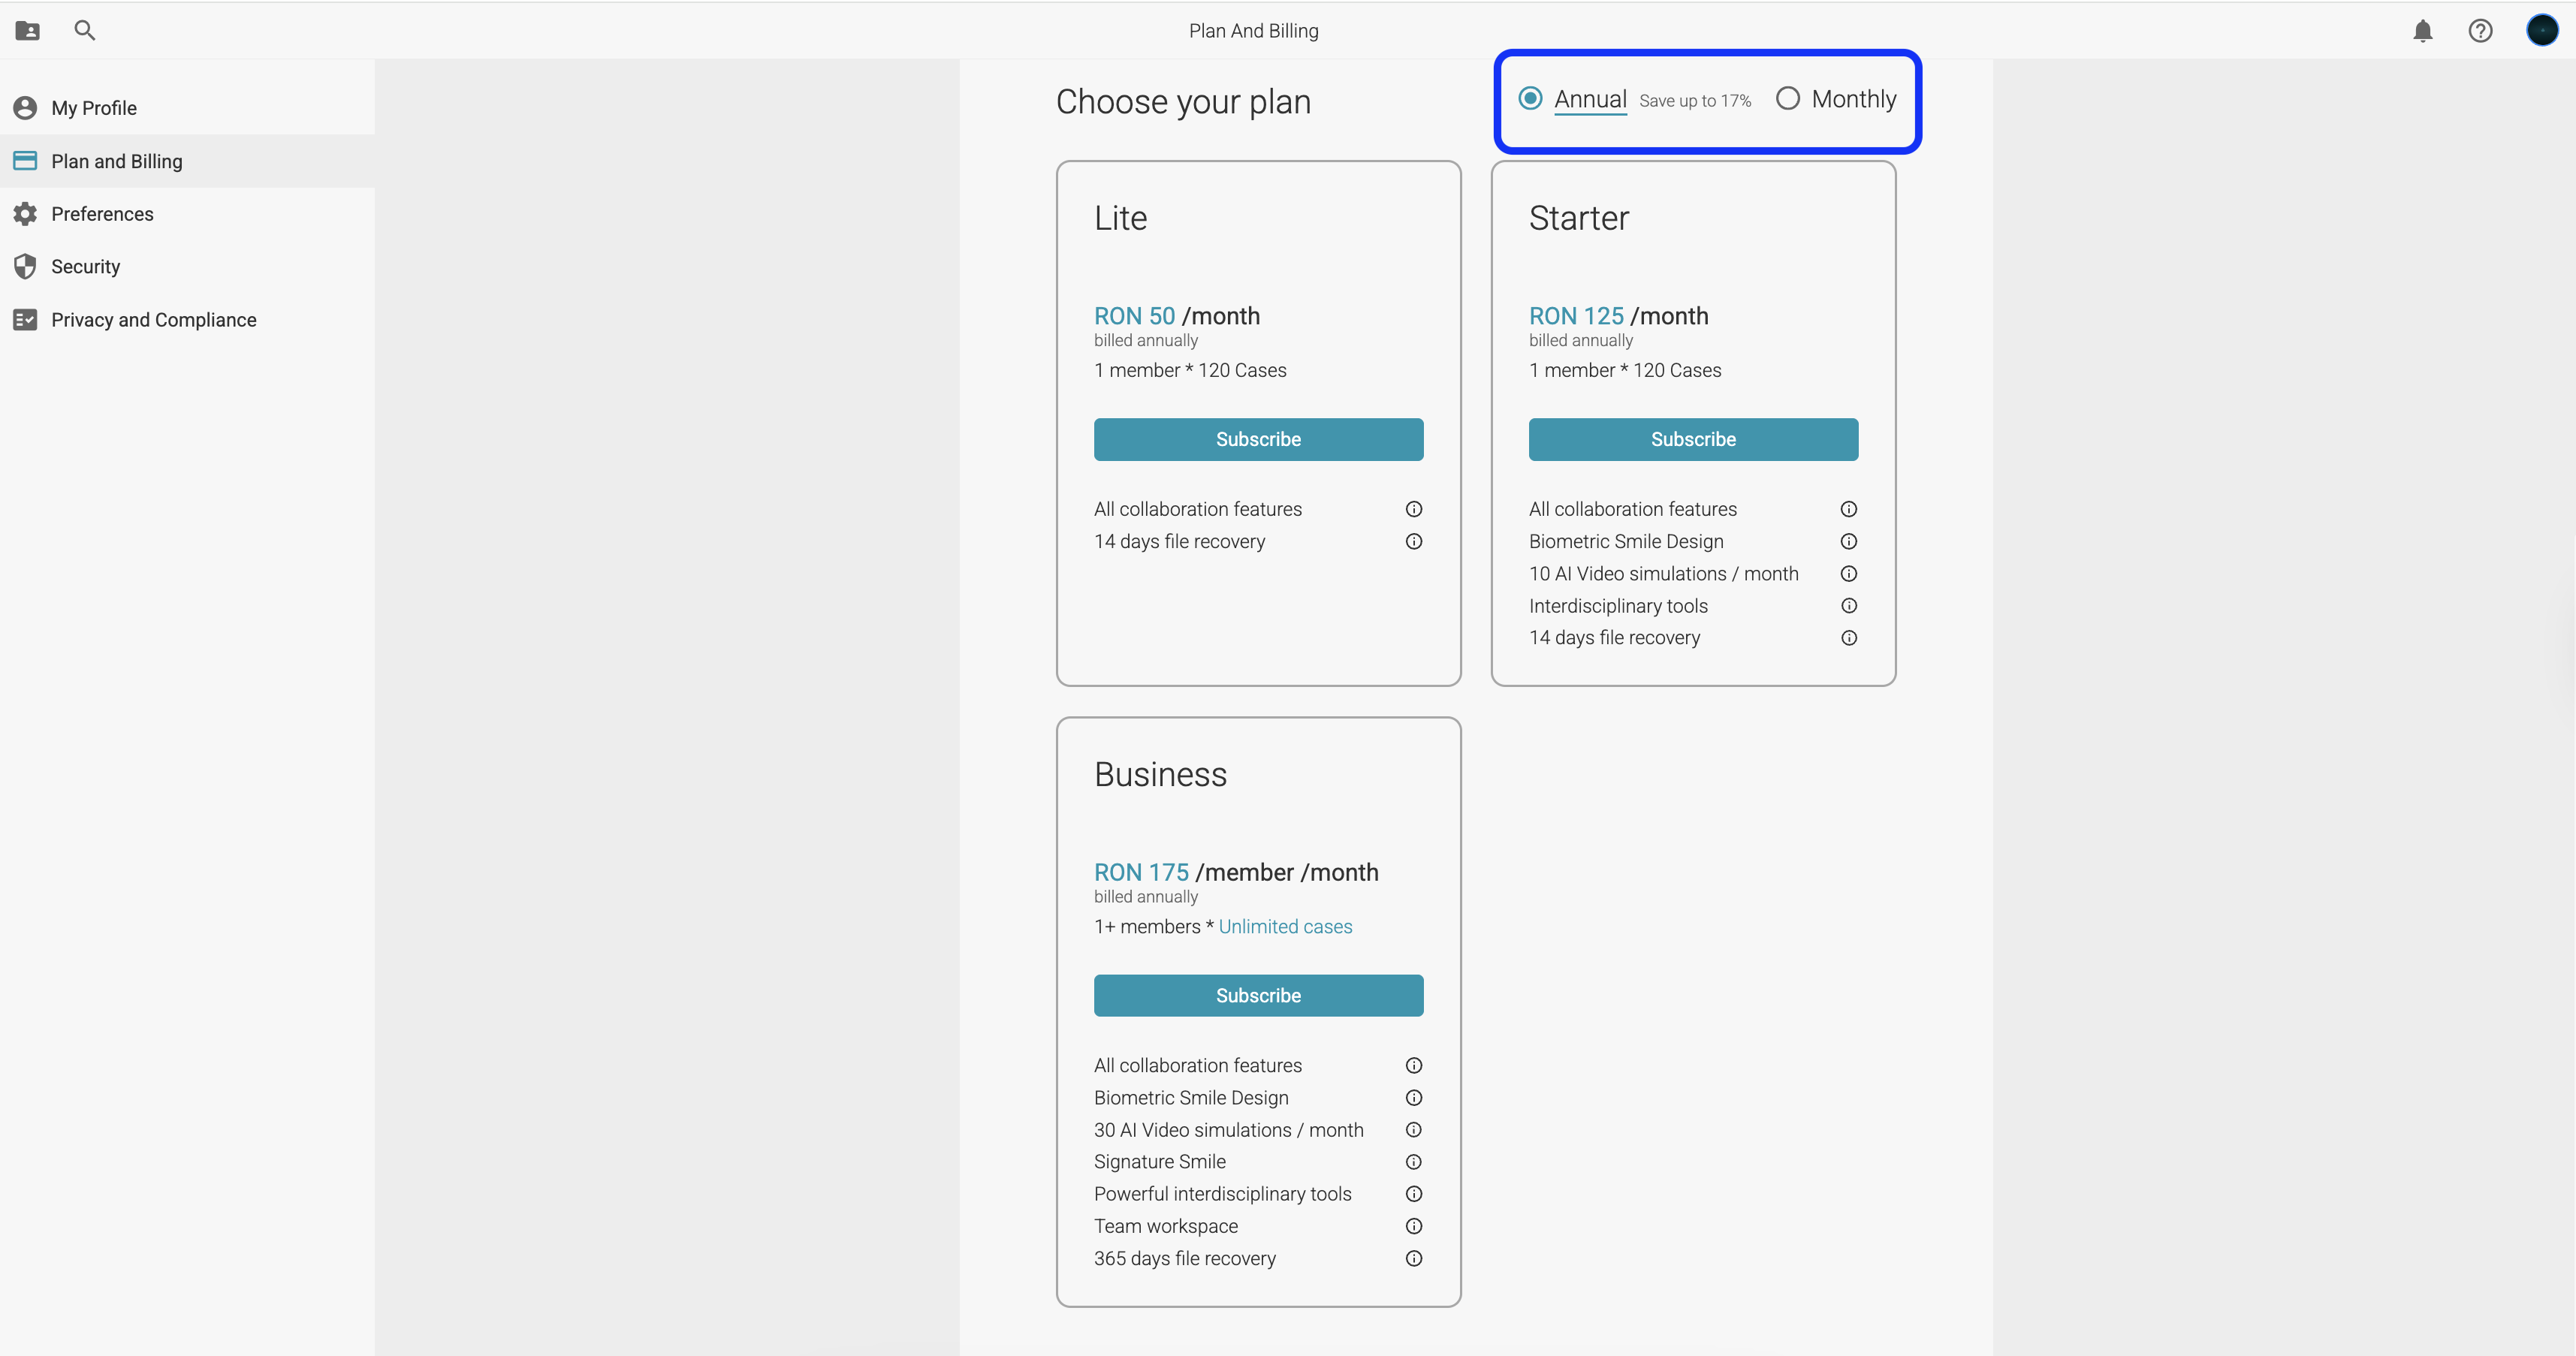Show info for 30 AI Video simulations
Viewport: 2576px width, 1356px height.
coord(1413,1130)
